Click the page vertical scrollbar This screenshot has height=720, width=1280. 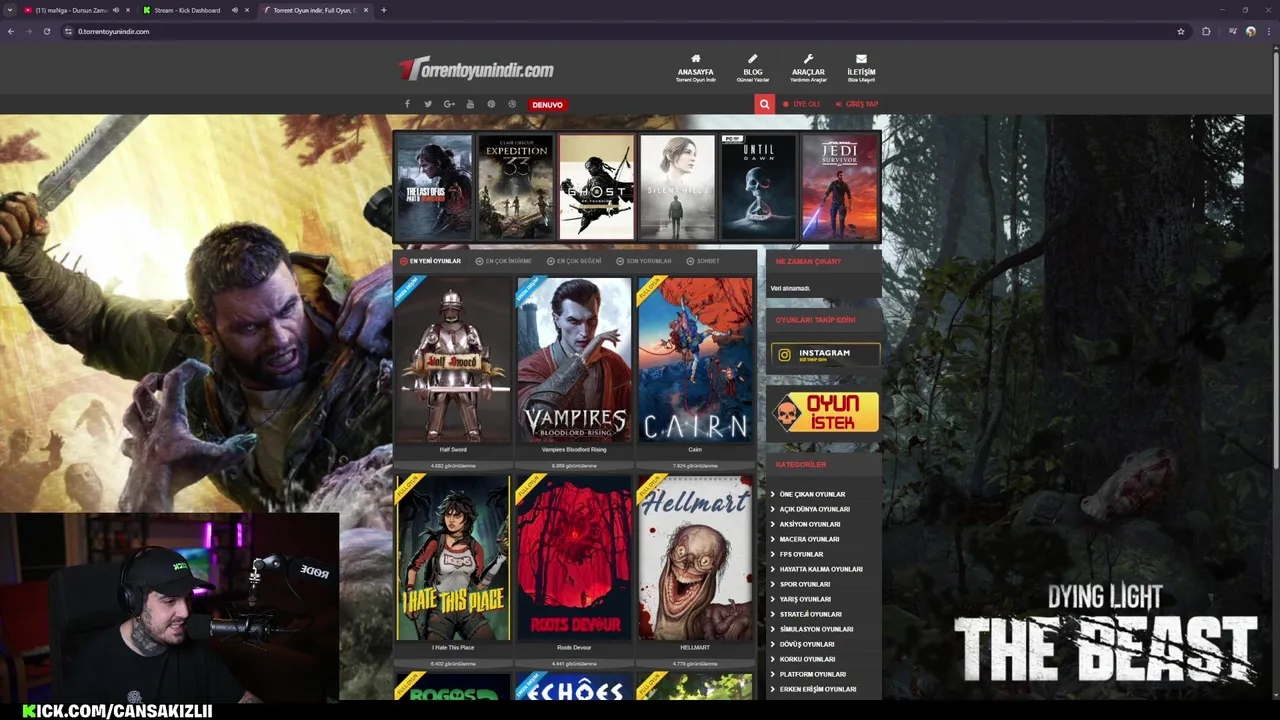point(1275,260)
